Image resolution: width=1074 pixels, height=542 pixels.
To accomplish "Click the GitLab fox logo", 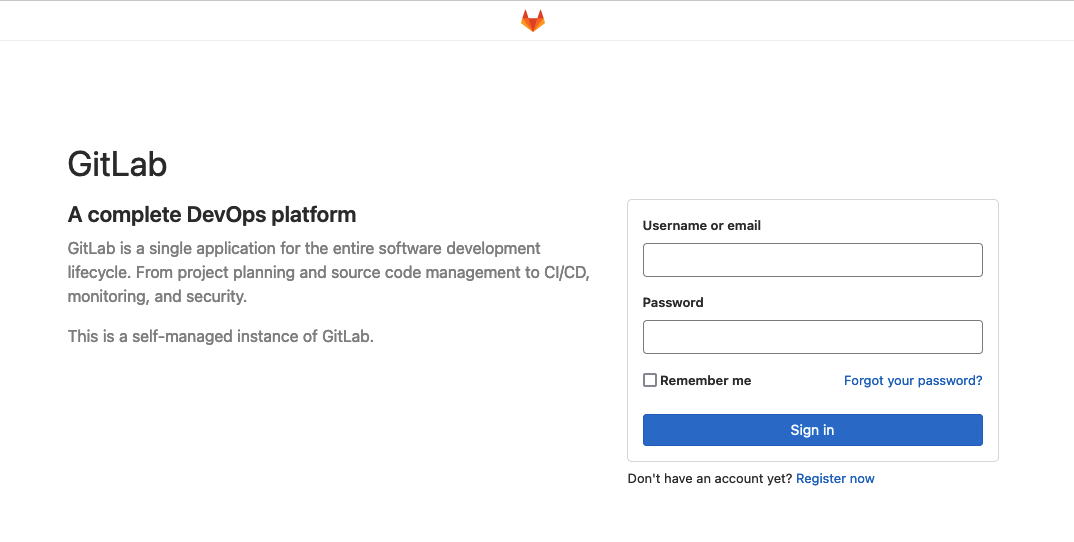I will pos(532,21).
